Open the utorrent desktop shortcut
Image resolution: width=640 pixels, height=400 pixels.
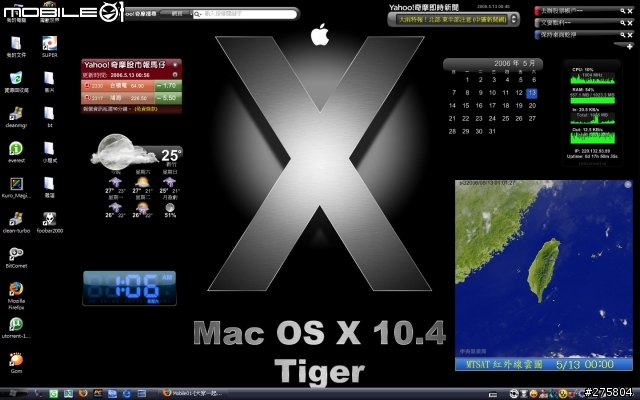tap(16, 328)
